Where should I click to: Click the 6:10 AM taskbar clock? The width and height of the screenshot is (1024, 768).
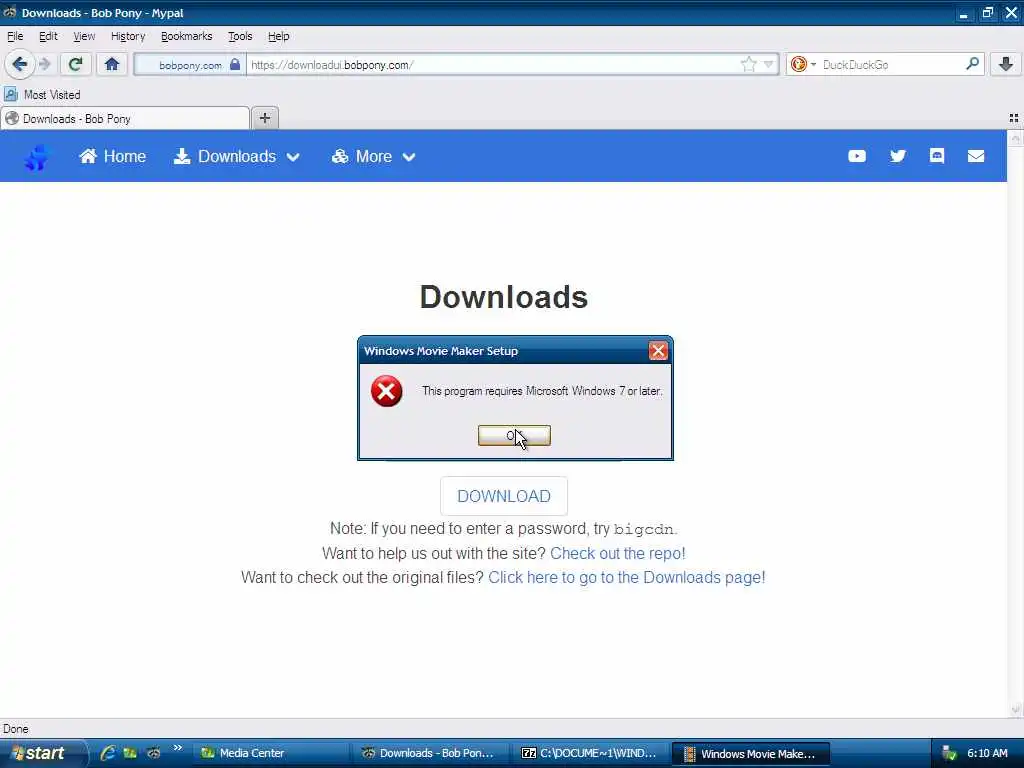987,754
